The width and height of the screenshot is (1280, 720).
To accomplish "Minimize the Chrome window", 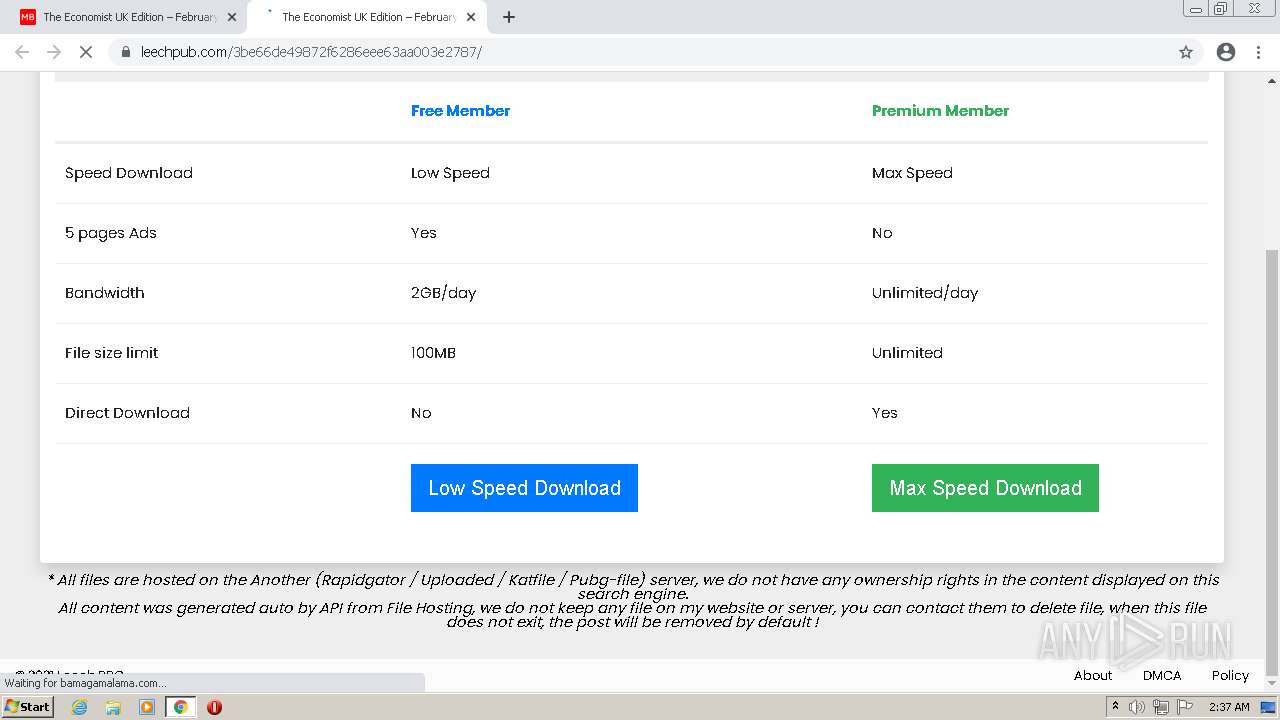I will click(1196, 8).
